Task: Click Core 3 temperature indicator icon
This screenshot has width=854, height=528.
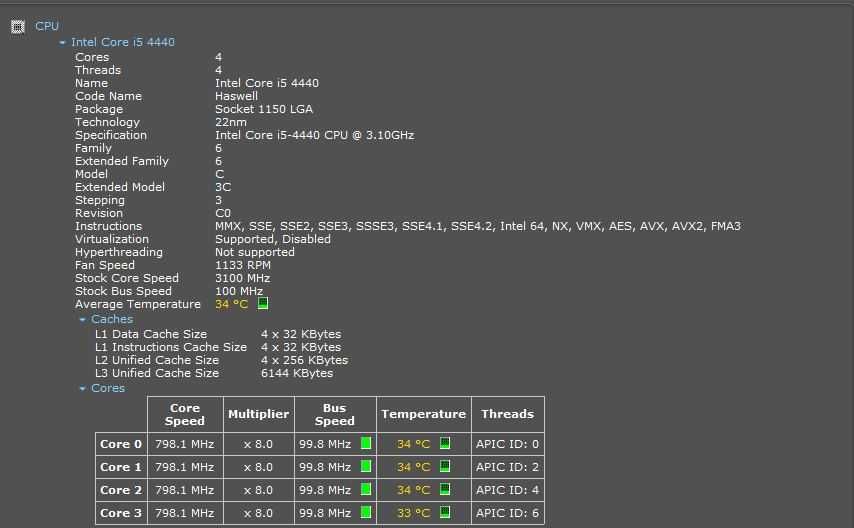Action: (x=445, y=512)
